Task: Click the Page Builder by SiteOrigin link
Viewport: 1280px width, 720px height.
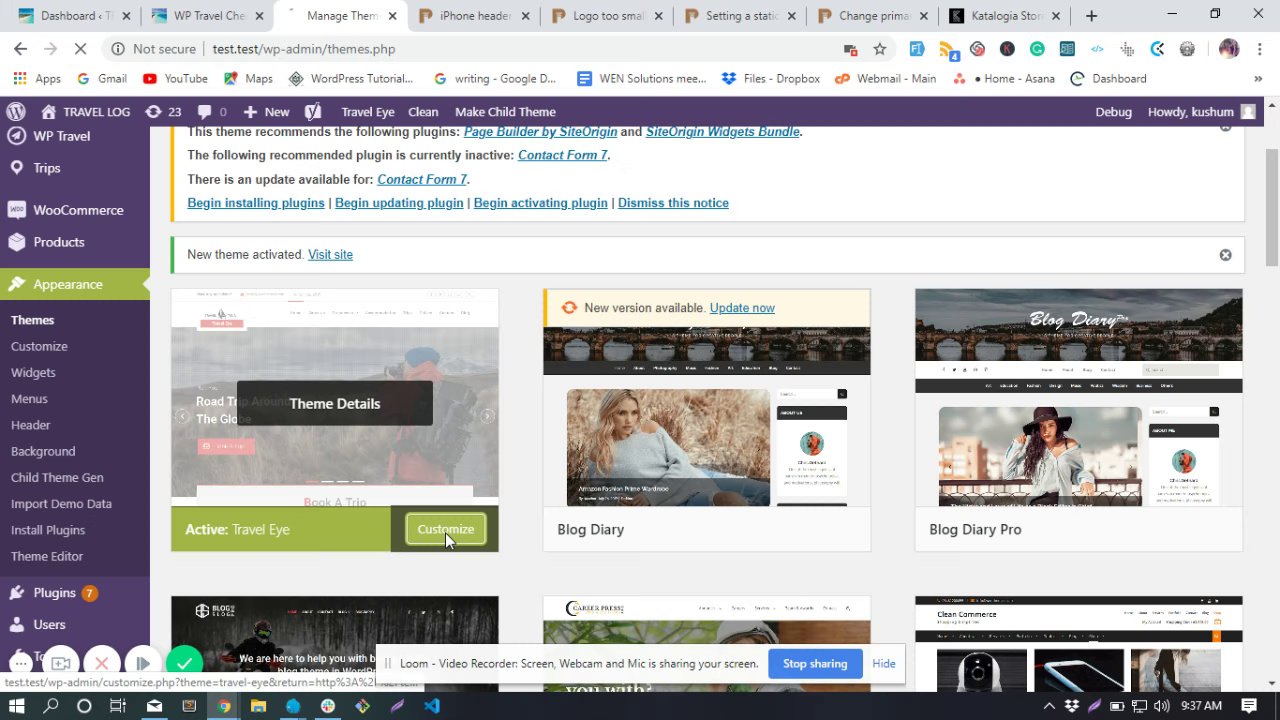Action: point(540,131)
